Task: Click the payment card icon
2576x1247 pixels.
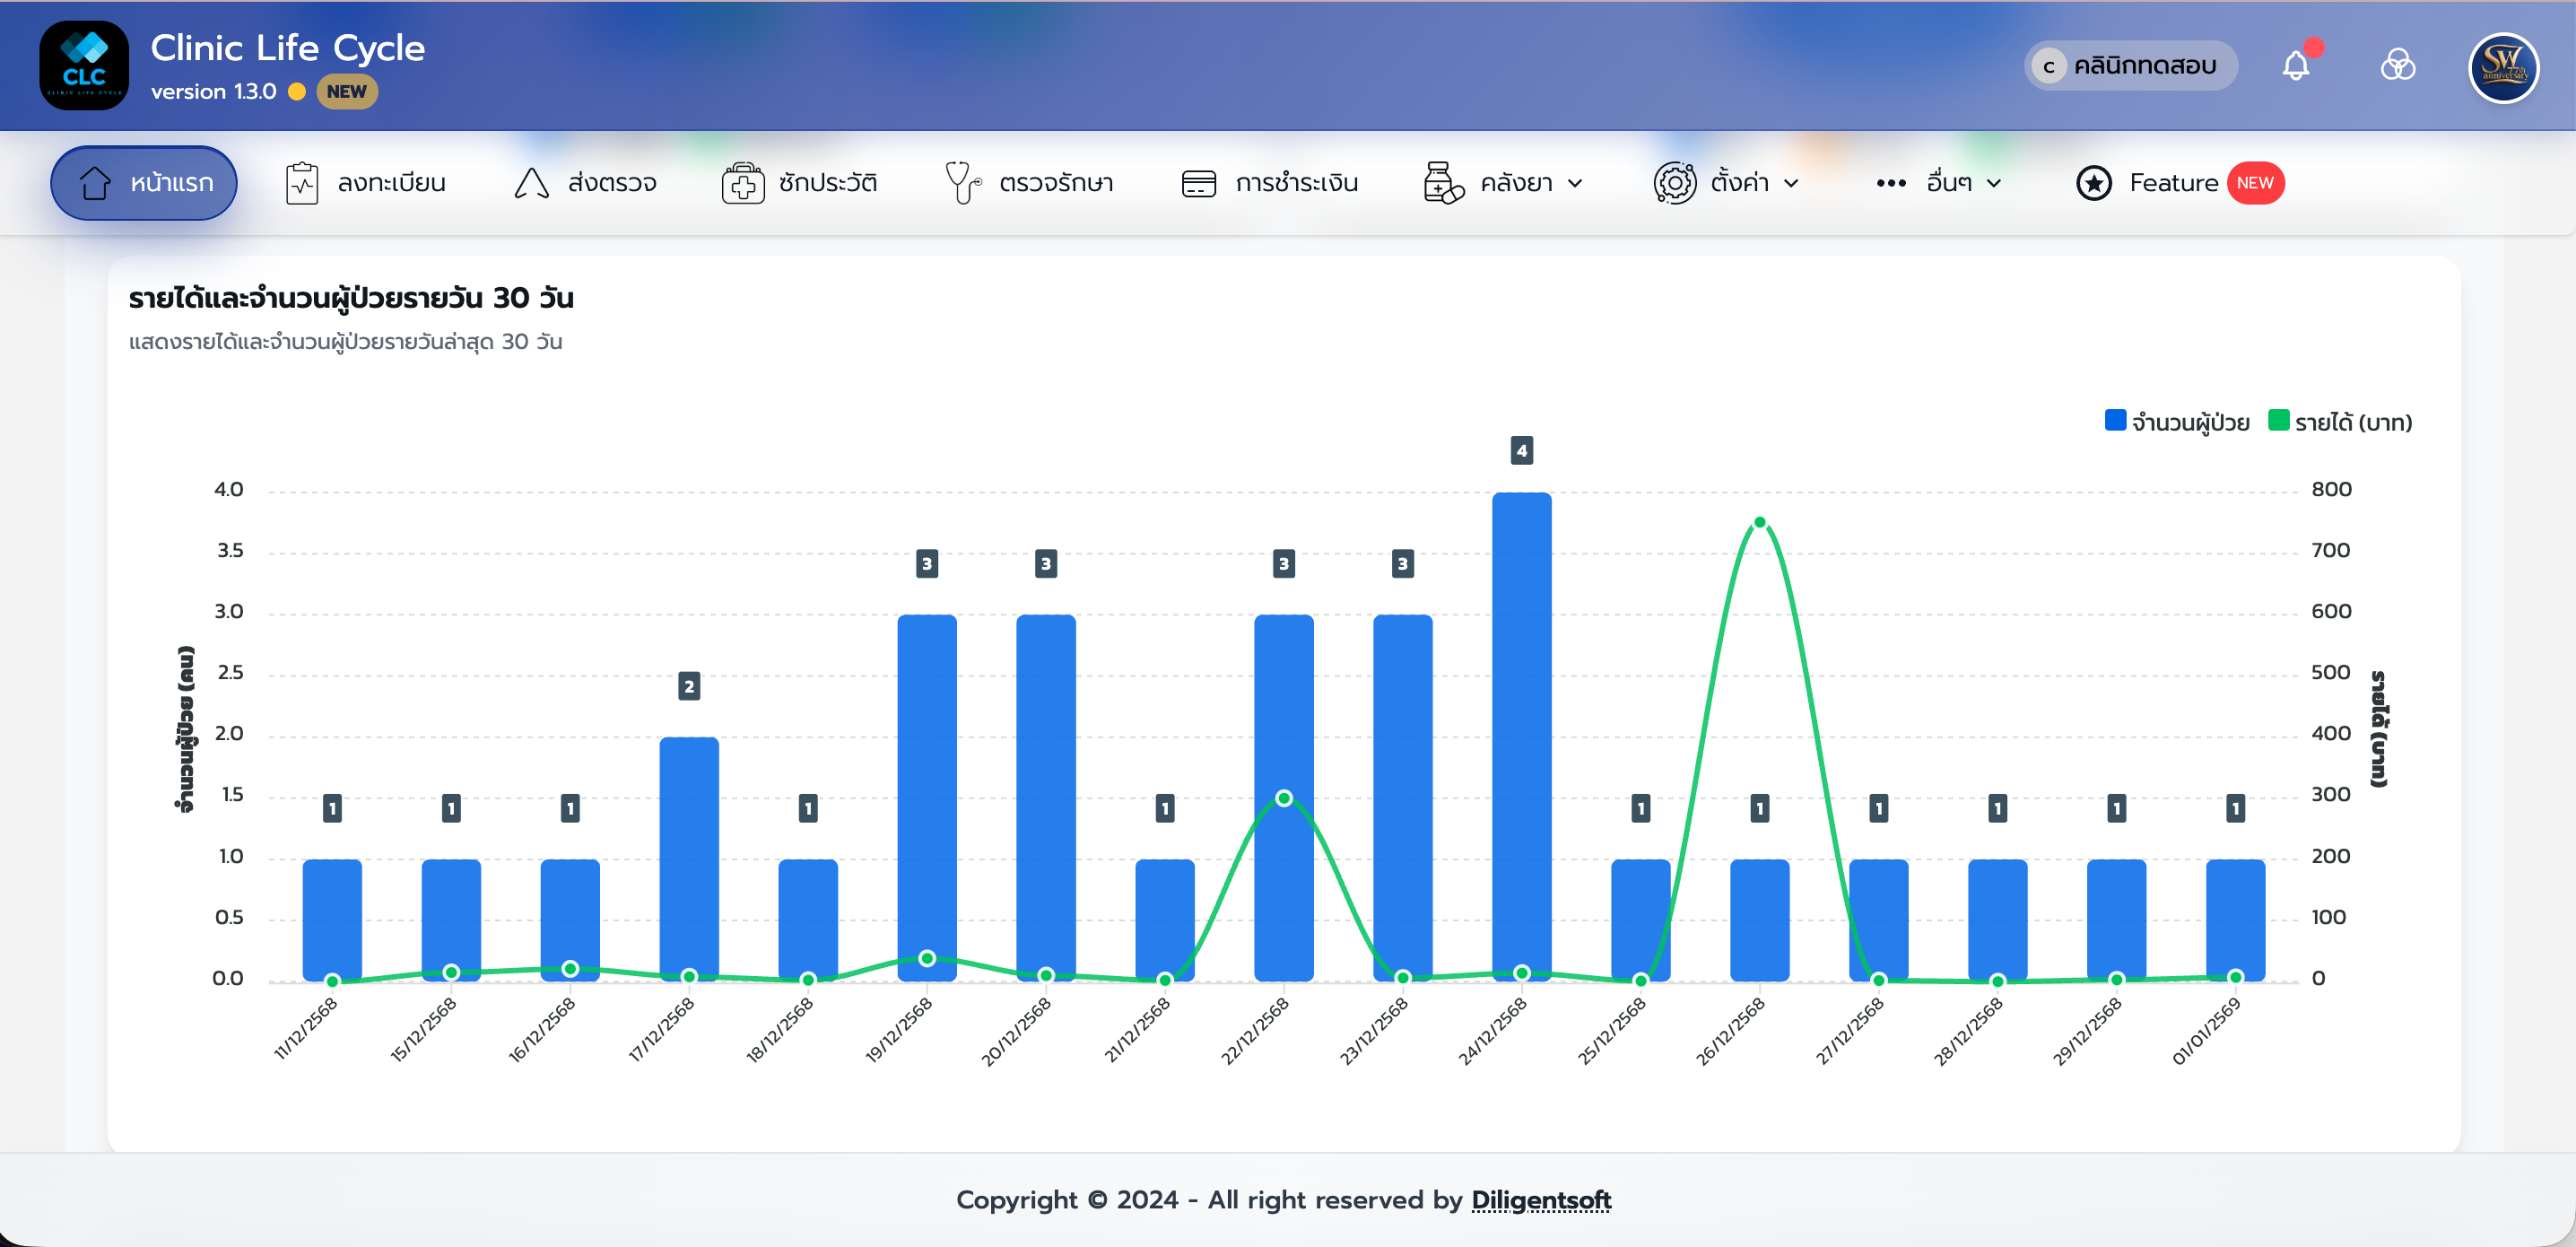Action: coord(1198,183)
